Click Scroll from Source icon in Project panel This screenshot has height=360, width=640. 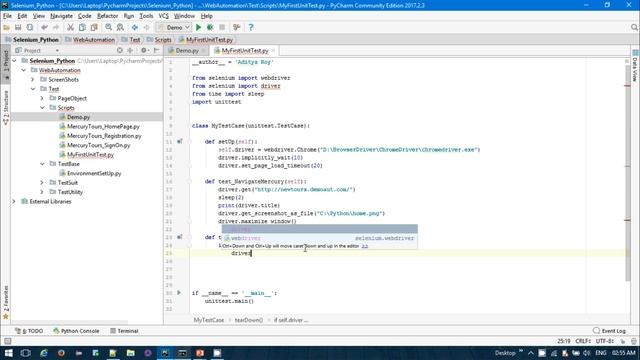120,50
